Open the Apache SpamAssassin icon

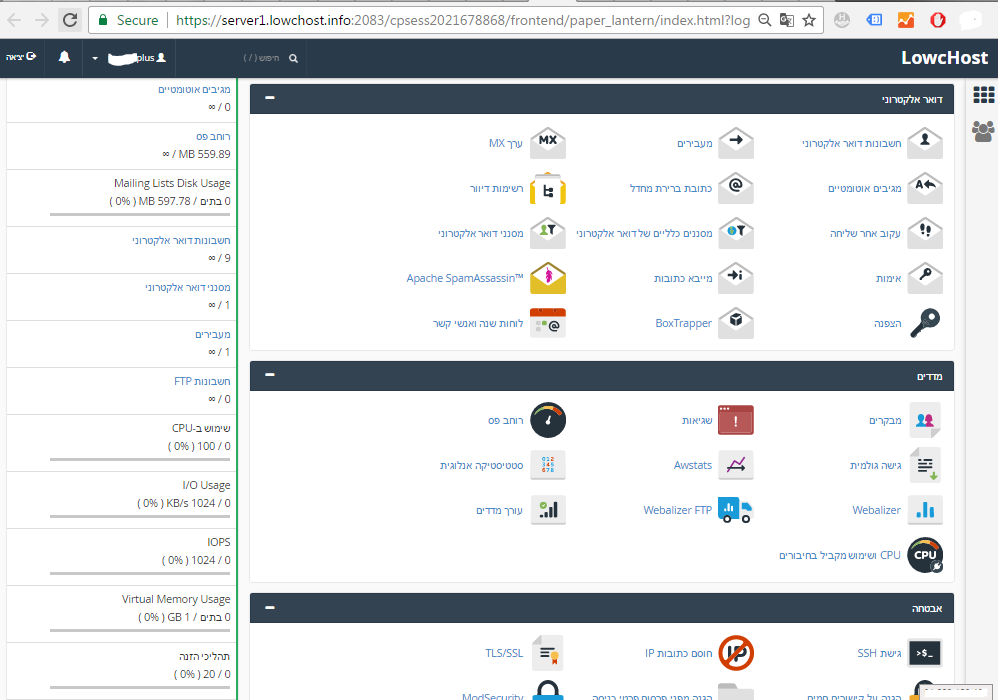pos(547,278)
